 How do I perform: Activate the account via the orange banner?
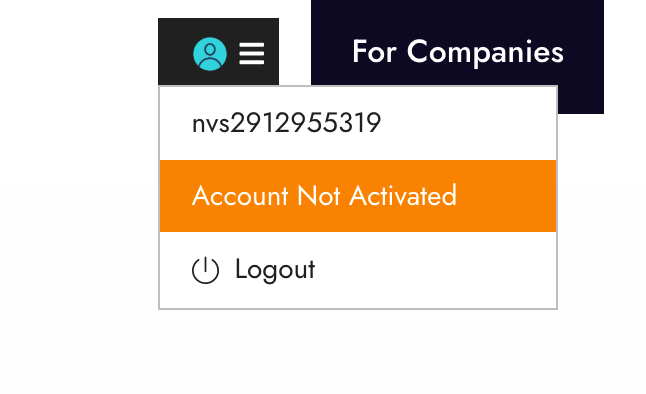click(358, 196)
